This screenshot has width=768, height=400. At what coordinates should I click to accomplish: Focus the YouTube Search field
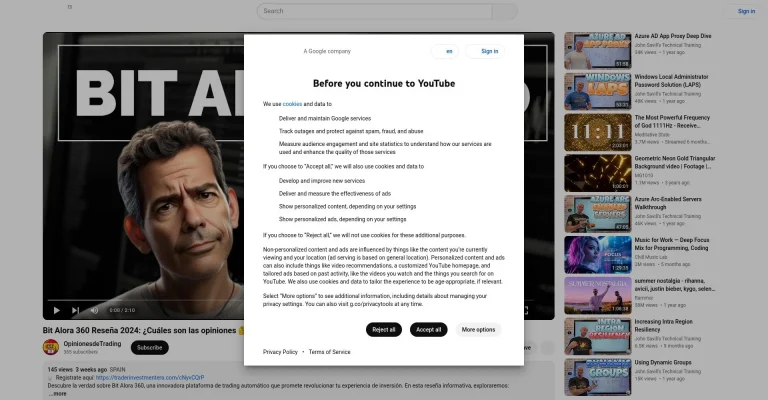pyautogui.click(x=375, y=11)
